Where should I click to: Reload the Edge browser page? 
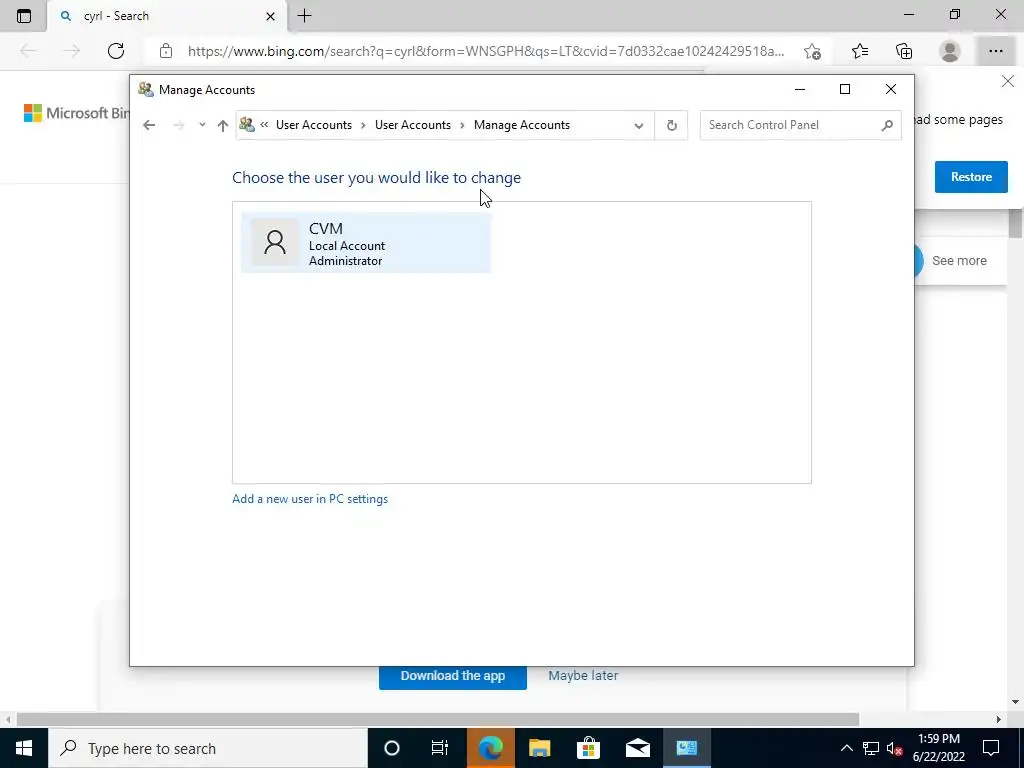pyautogui.click(x=116, y=51)
